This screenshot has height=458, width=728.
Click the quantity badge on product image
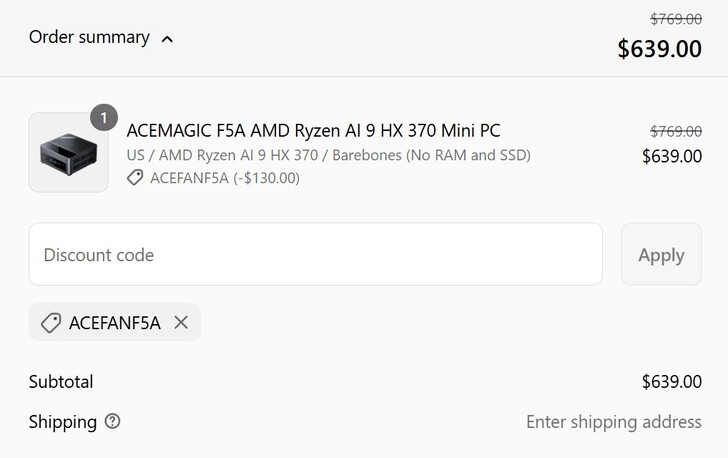(104, 118)
